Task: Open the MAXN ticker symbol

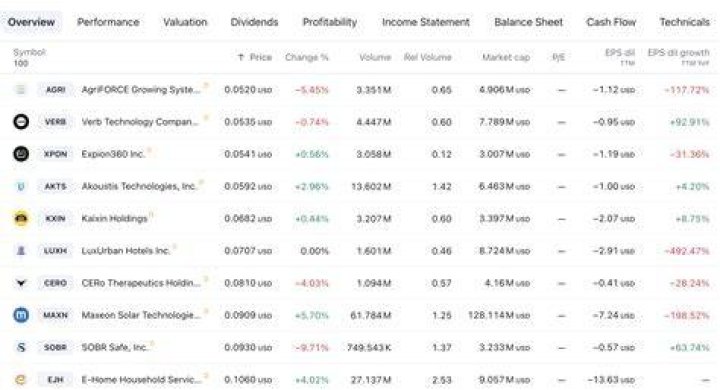Action: (x=55, y=315)
